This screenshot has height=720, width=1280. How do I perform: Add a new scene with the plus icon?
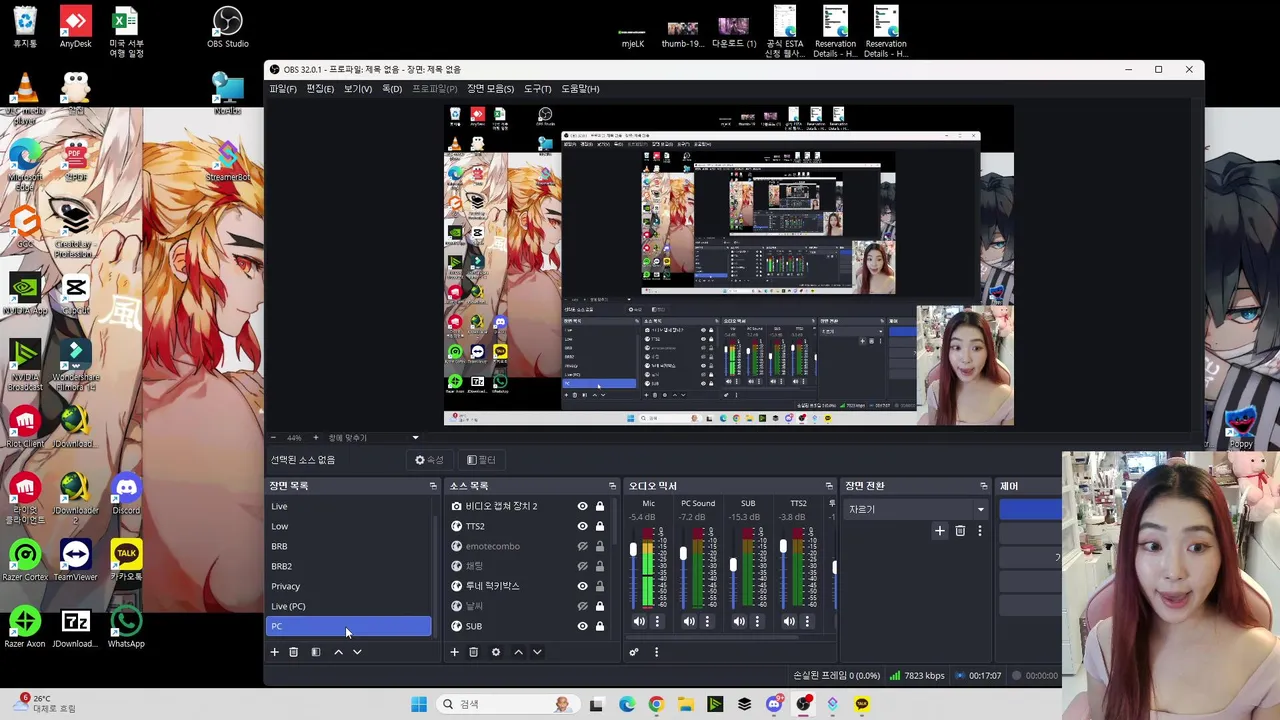[x=274, y=652]
